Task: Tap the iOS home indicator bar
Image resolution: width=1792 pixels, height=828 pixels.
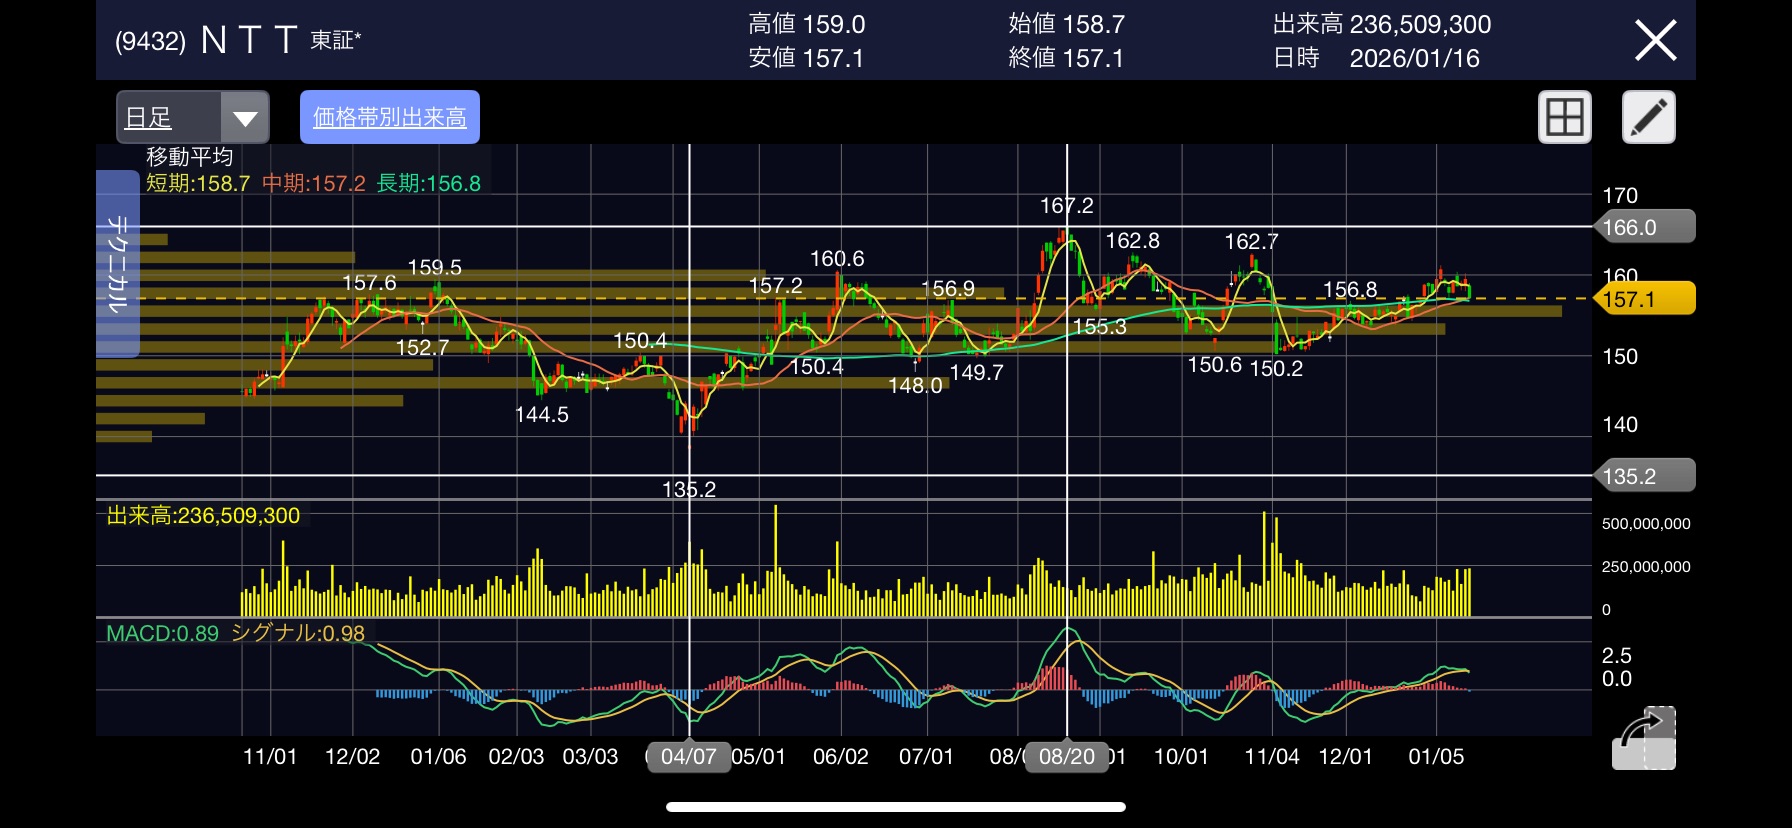Action: [x=896, y=807]
